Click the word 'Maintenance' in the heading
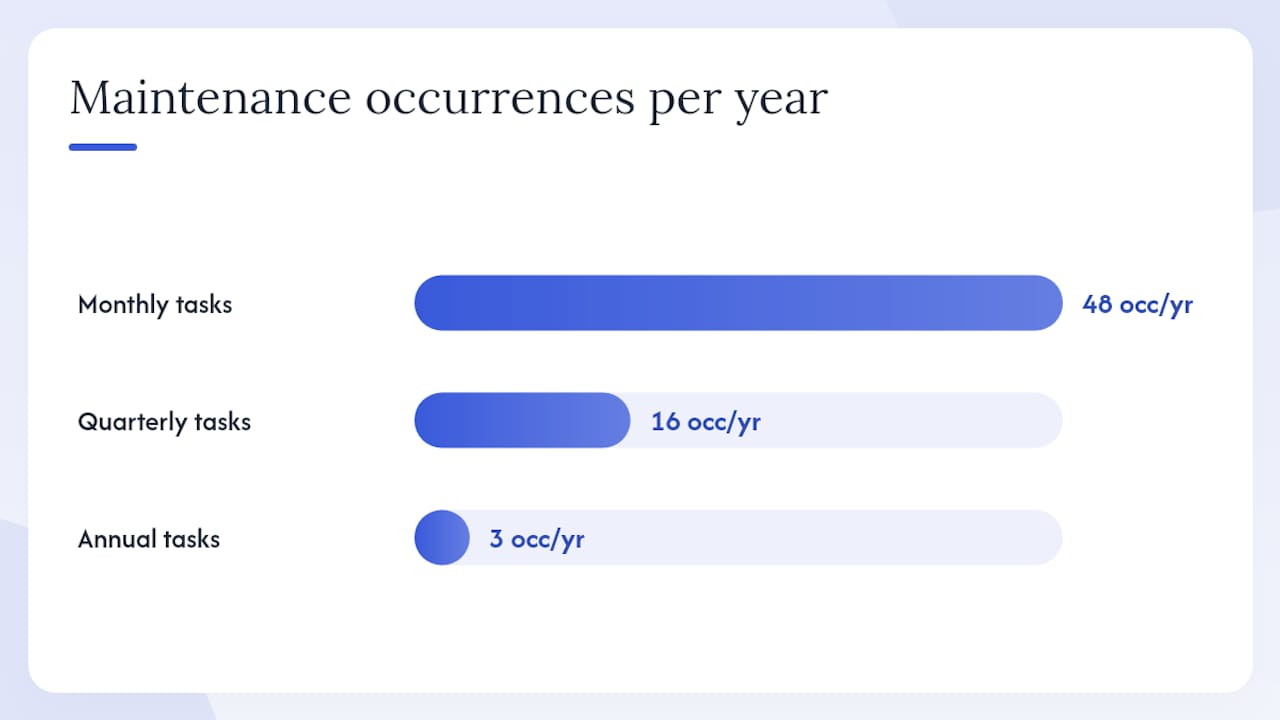The image size is (1280, 720). pyautogui.click(x=210, y=97)
